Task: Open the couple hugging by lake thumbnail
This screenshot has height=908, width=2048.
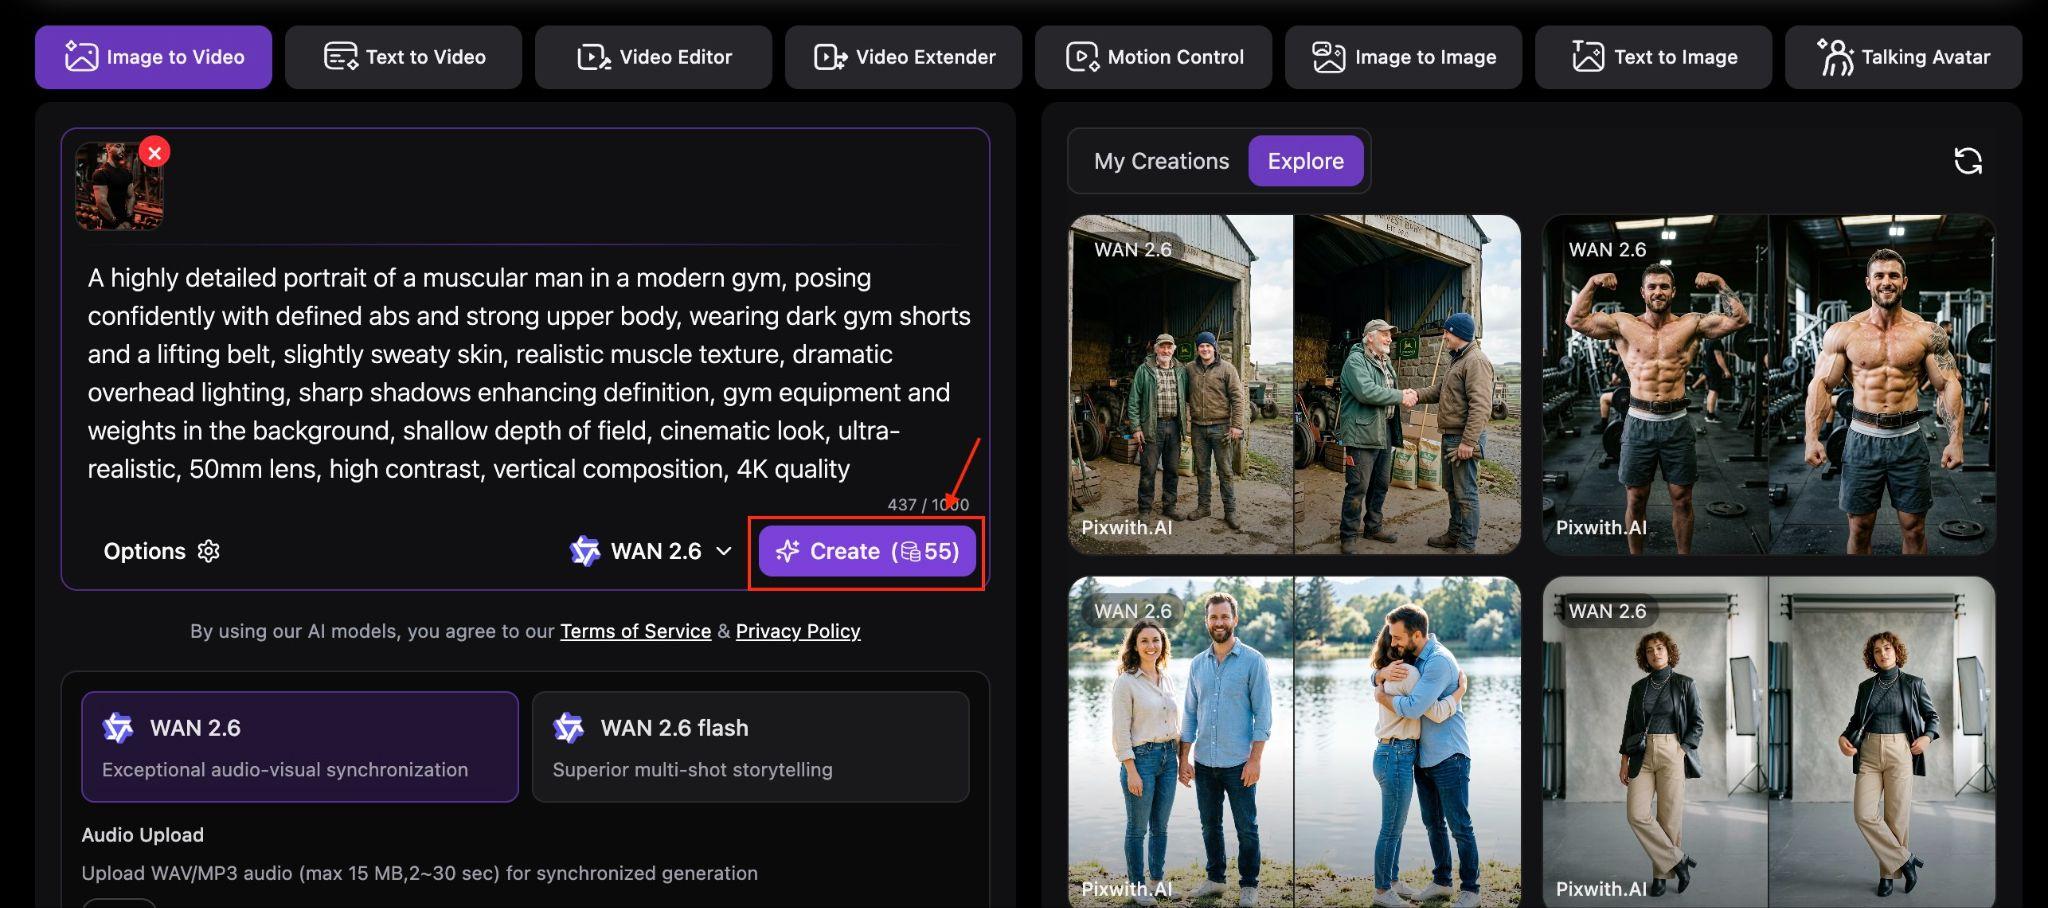Action: tap(1294, 742)
